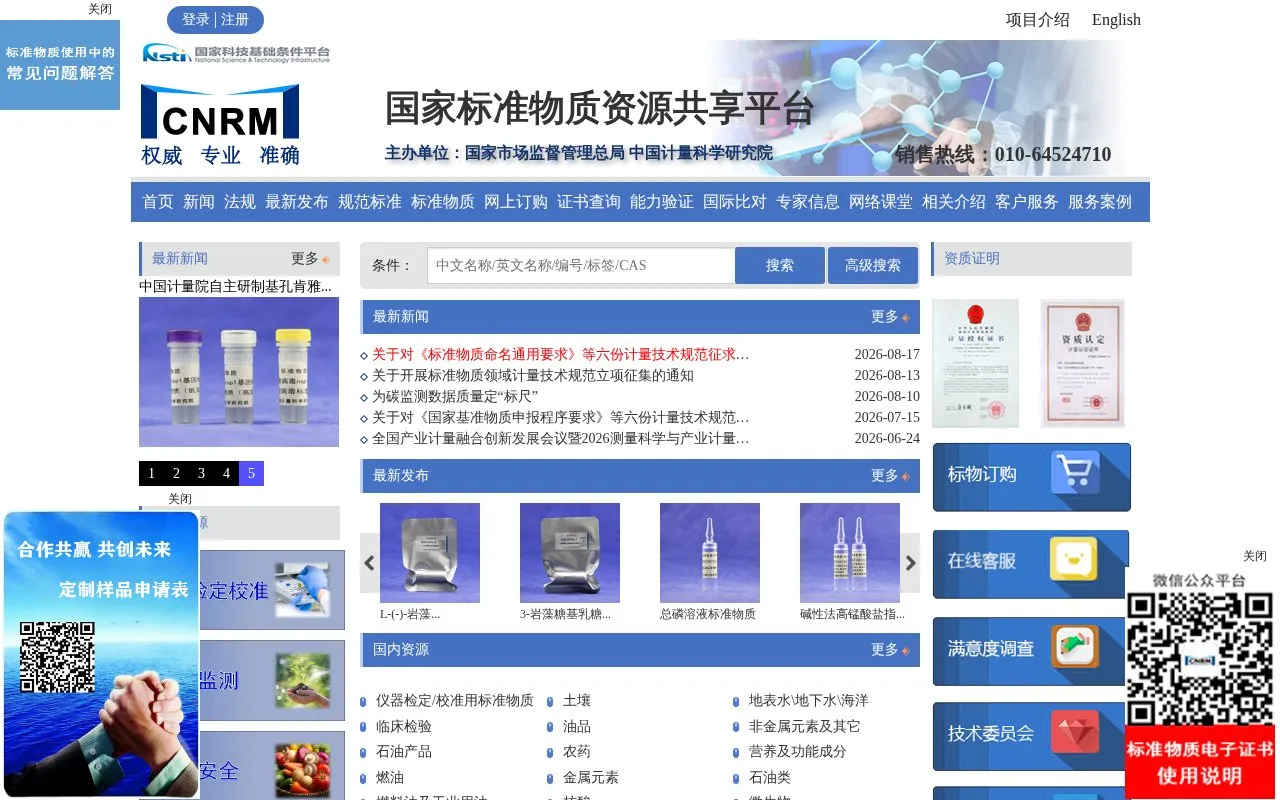The width and height of the screenshot is (1280, 800).
Task: Click the shopping cart icon for 标物订购
Action: pos(1075,473)
